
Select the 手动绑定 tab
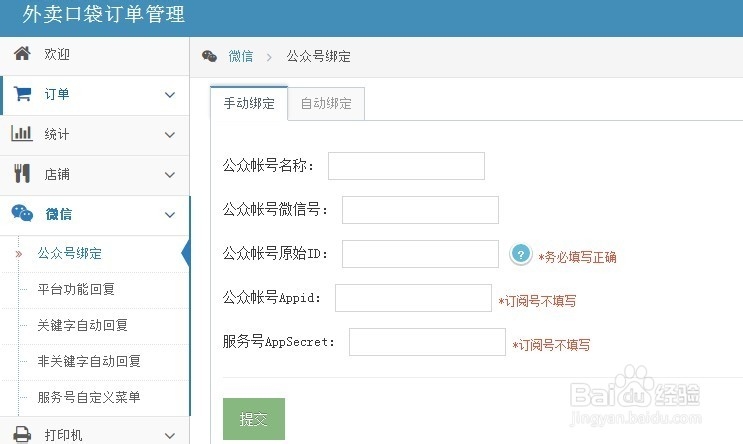[249, 103]
